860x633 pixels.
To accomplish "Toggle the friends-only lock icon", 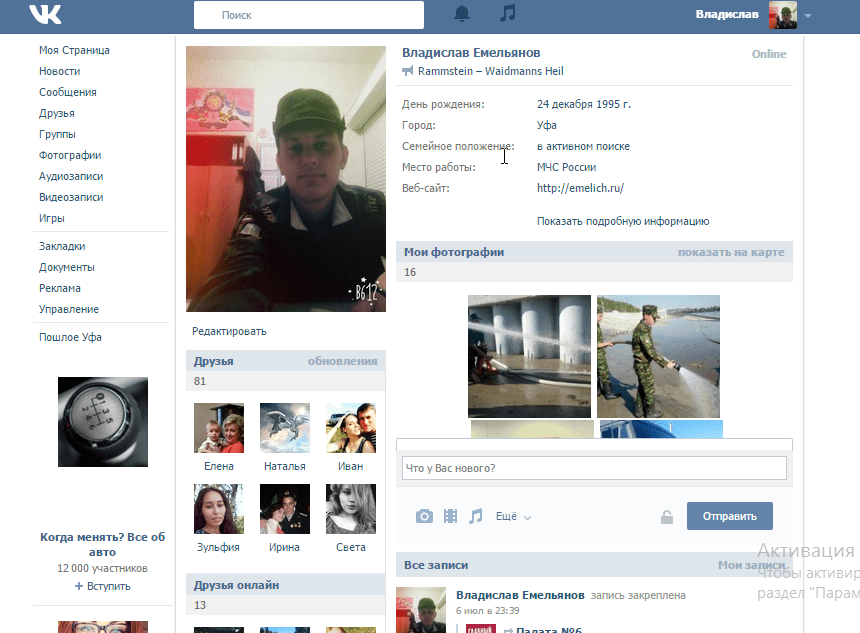I will (x=666, y=517).
